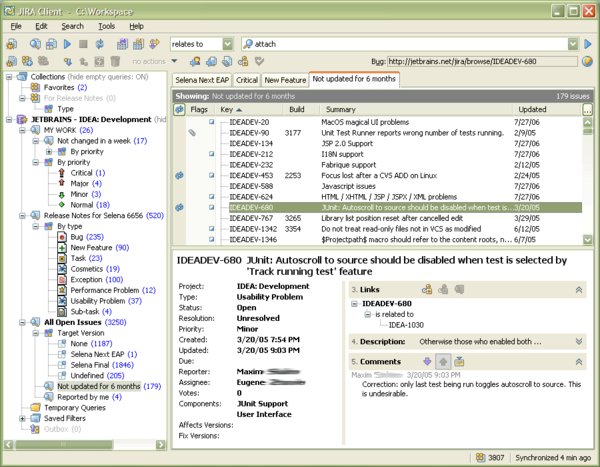Collapse the MY WORK tree node

tap(21, 130)
